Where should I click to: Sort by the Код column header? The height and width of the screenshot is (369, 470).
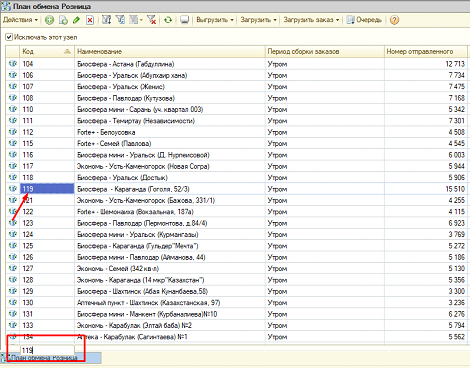click(47, 52)
